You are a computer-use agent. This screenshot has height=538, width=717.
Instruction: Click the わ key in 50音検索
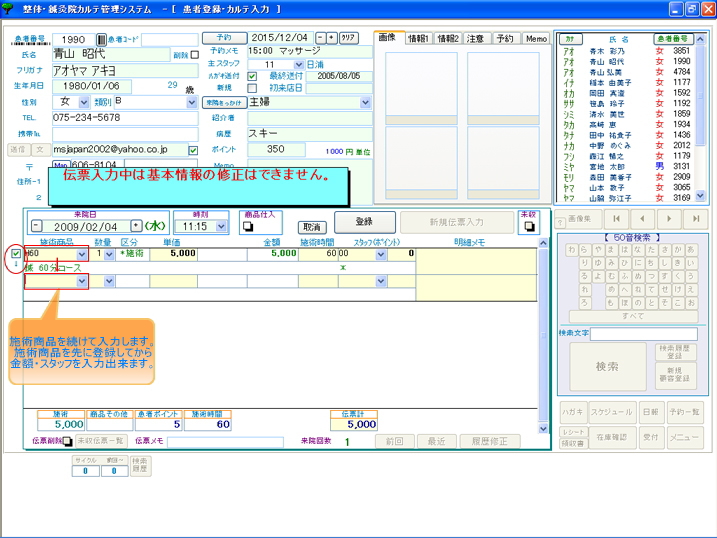[x=571, y=250]
